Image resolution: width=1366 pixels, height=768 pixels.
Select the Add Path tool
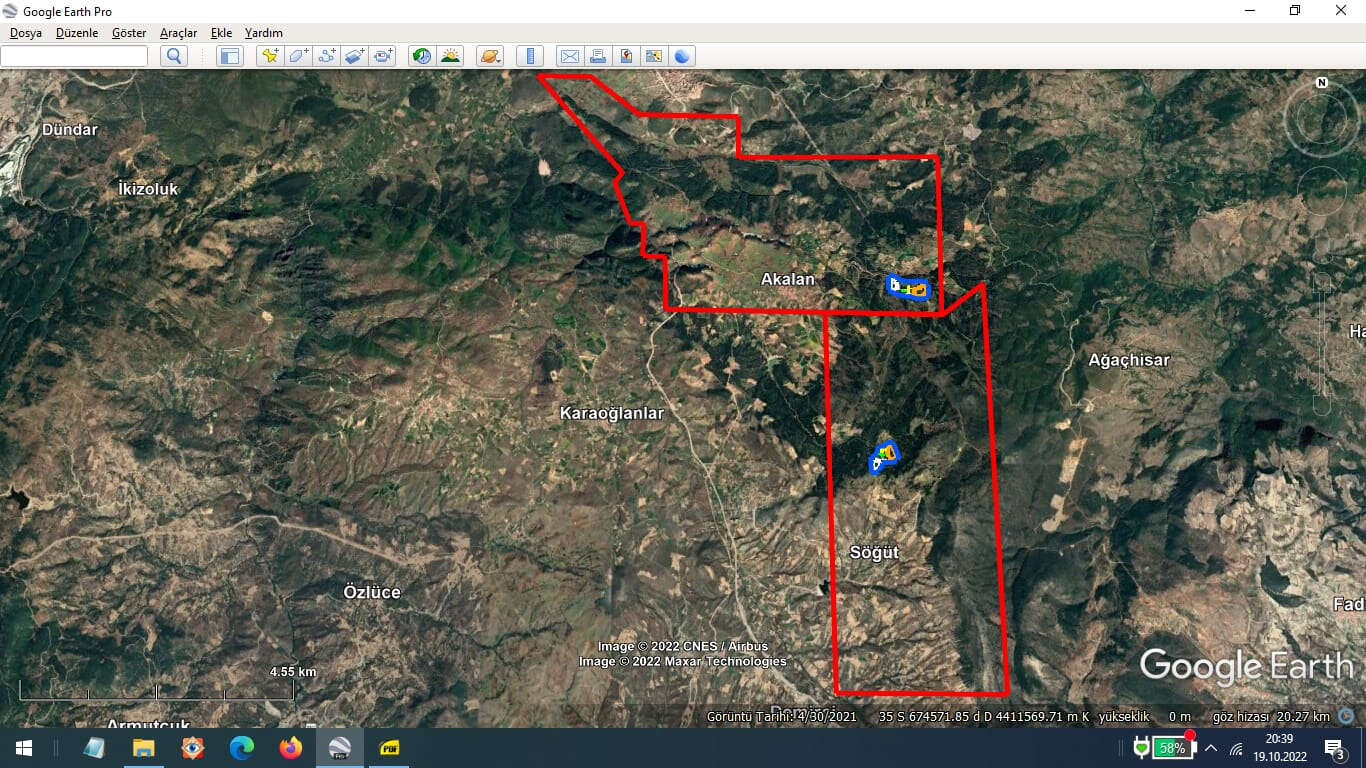[327, 56]
